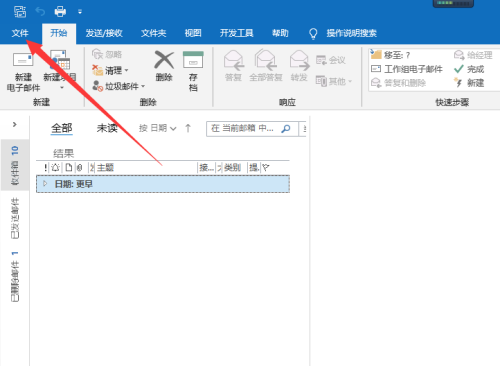Image resolution: width=500 pixels, height=366 pixels.
Task: Select the 已发送邮件 folder
Action: tap(15, 218)
